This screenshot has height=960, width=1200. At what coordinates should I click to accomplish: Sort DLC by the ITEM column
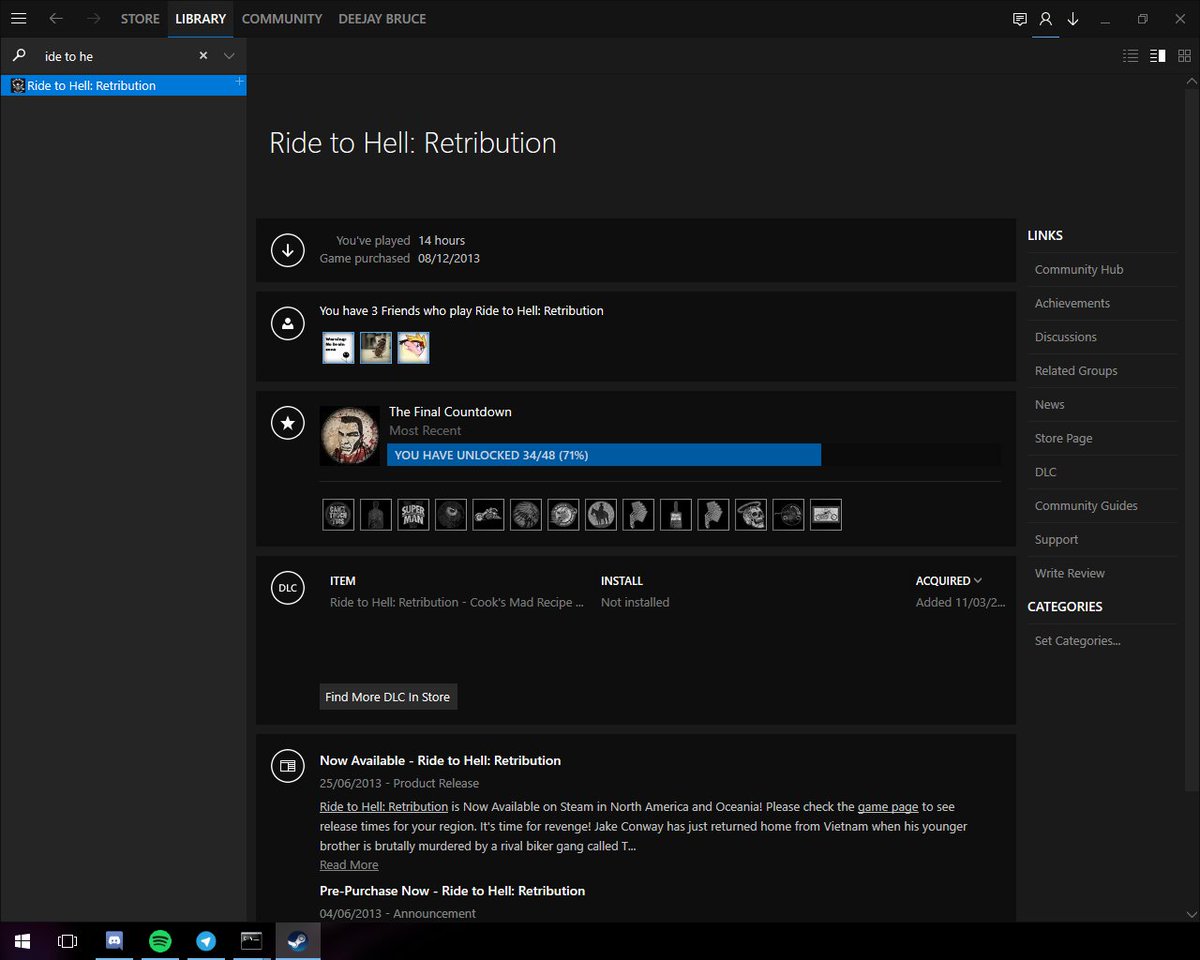(x=343, y=581)
